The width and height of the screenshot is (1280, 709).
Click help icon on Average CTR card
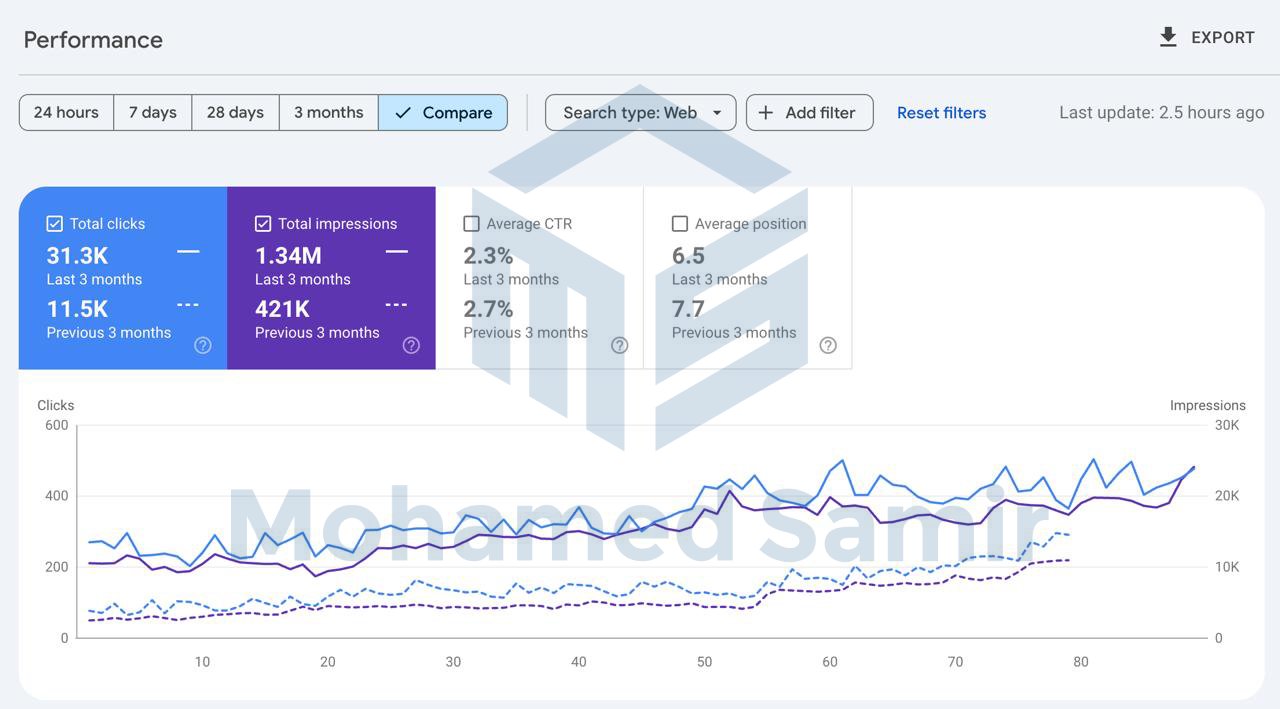click(619, 345)
